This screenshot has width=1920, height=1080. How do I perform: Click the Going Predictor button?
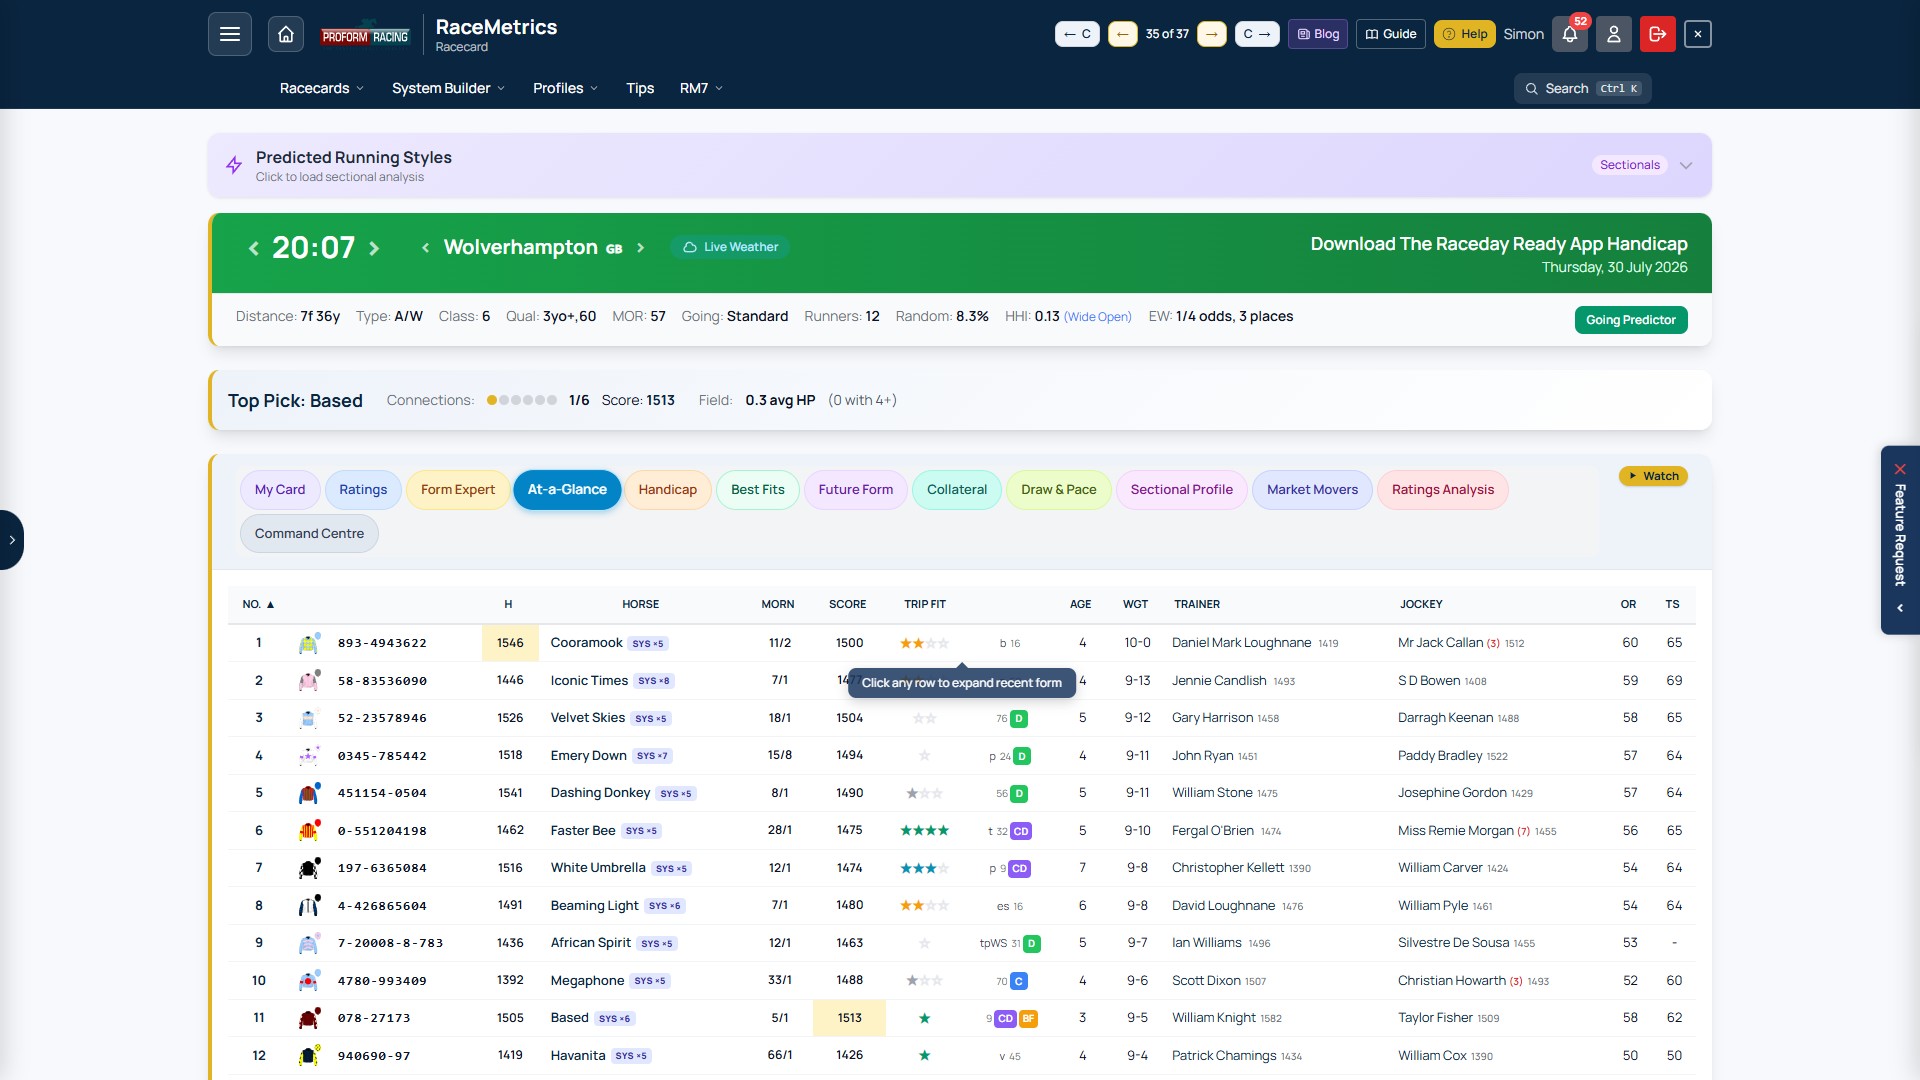[1630, 320]
